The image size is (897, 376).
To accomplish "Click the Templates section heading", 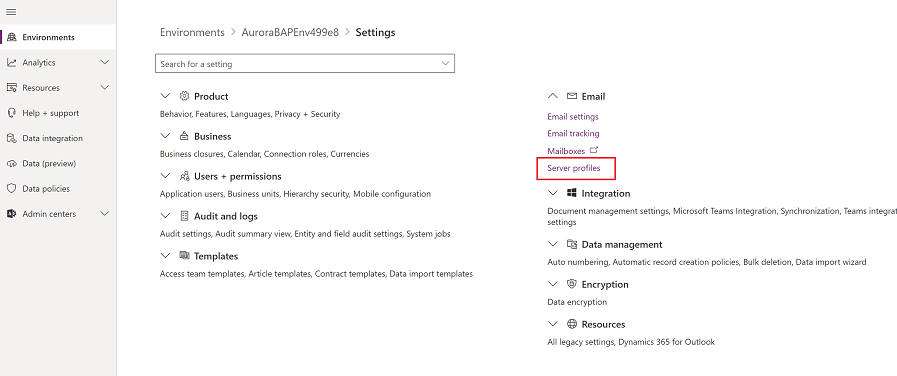I will tap(216, 256).
